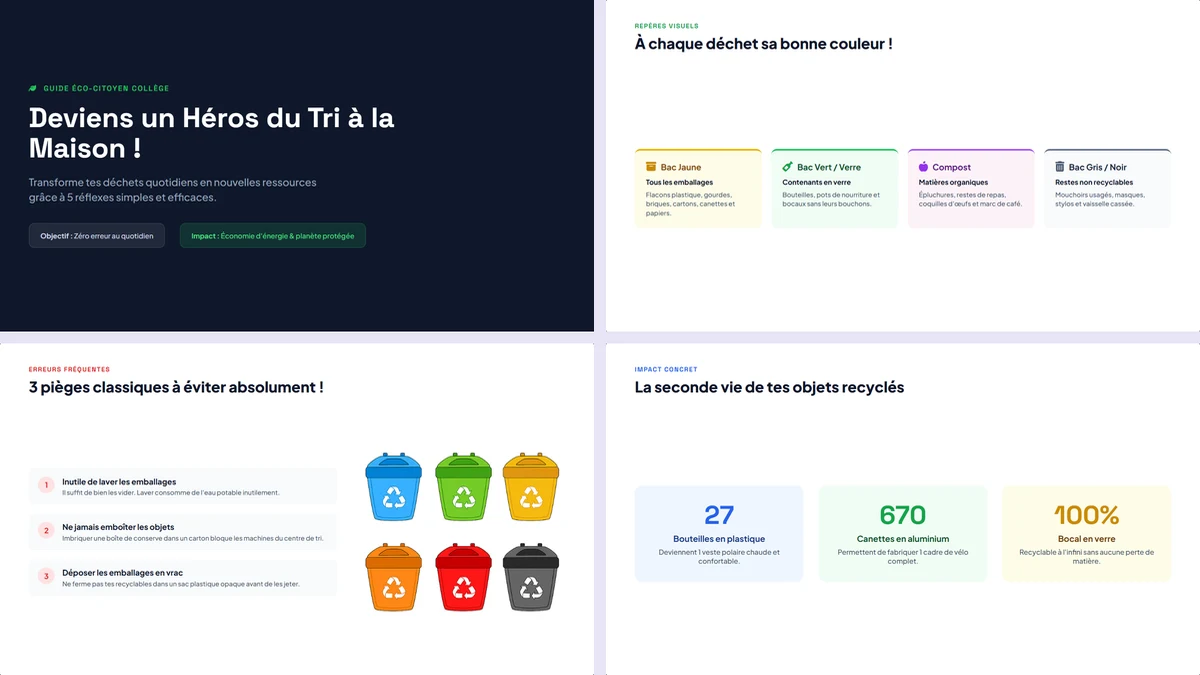Screen dimensions: 1200x675
Task: Click the number 2 badge beside Ne jamais emboîter
Action: (x=46, y=531)
